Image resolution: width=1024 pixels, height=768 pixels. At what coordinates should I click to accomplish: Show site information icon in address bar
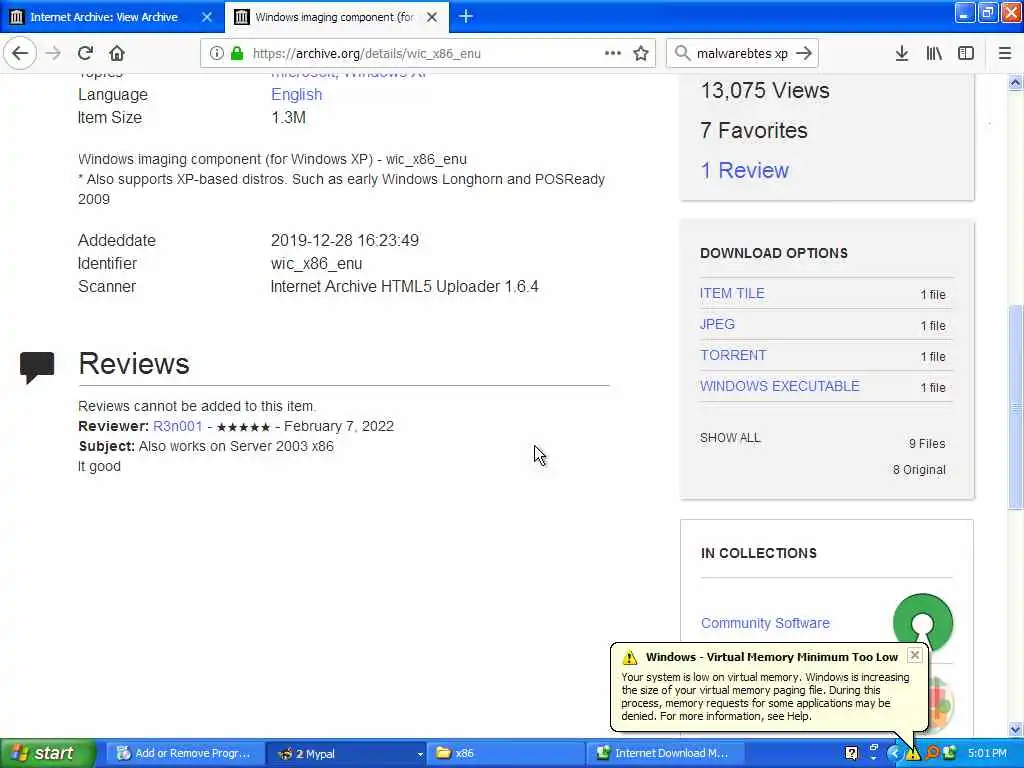click(217, 53)
